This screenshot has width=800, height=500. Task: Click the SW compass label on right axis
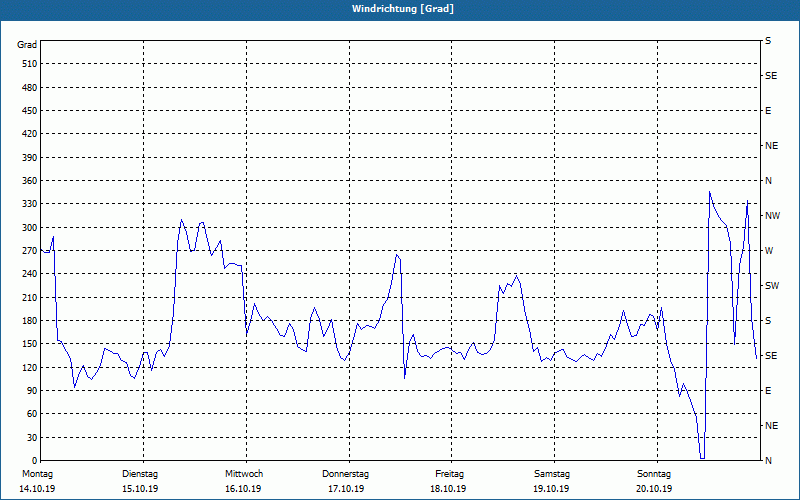(x=771, y=286)
